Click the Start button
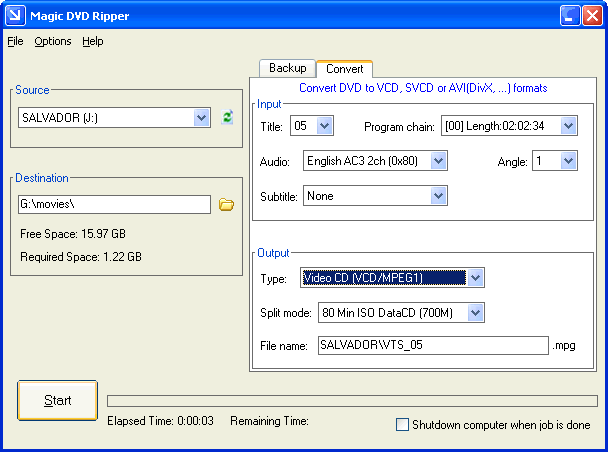 (x=57, y=400)
